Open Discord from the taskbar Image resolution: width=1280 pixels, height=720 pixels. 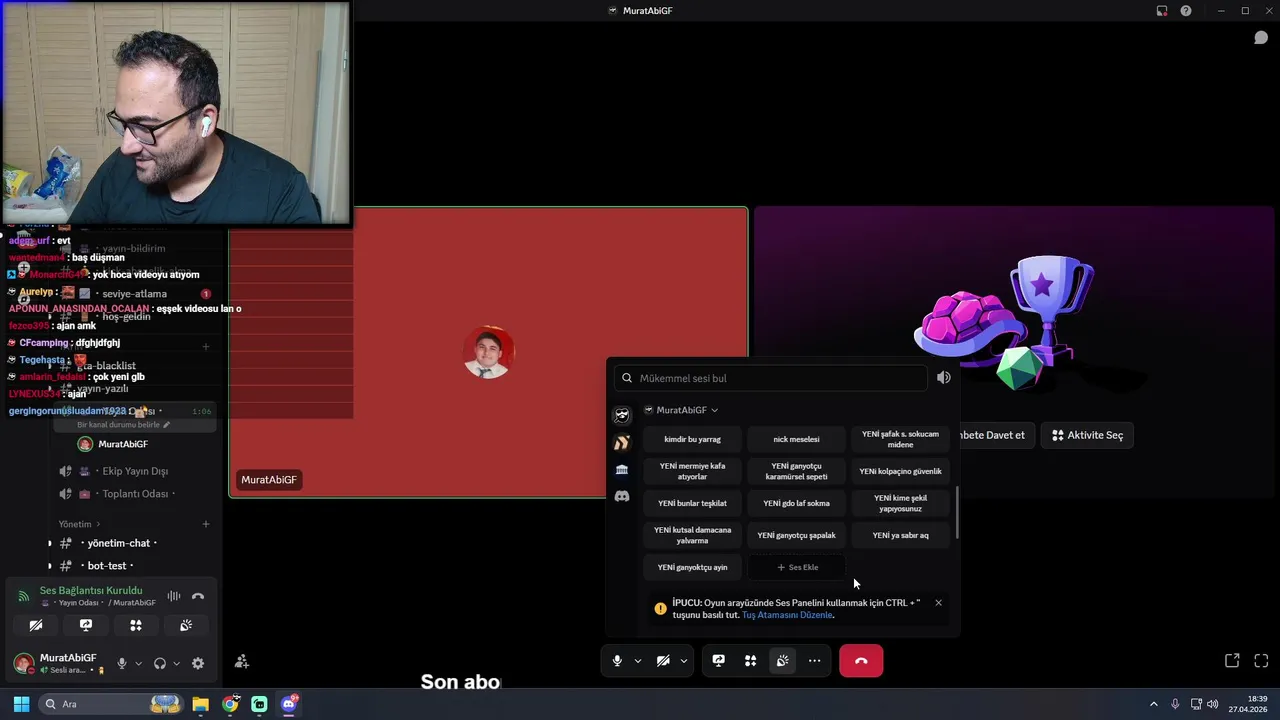289,704
